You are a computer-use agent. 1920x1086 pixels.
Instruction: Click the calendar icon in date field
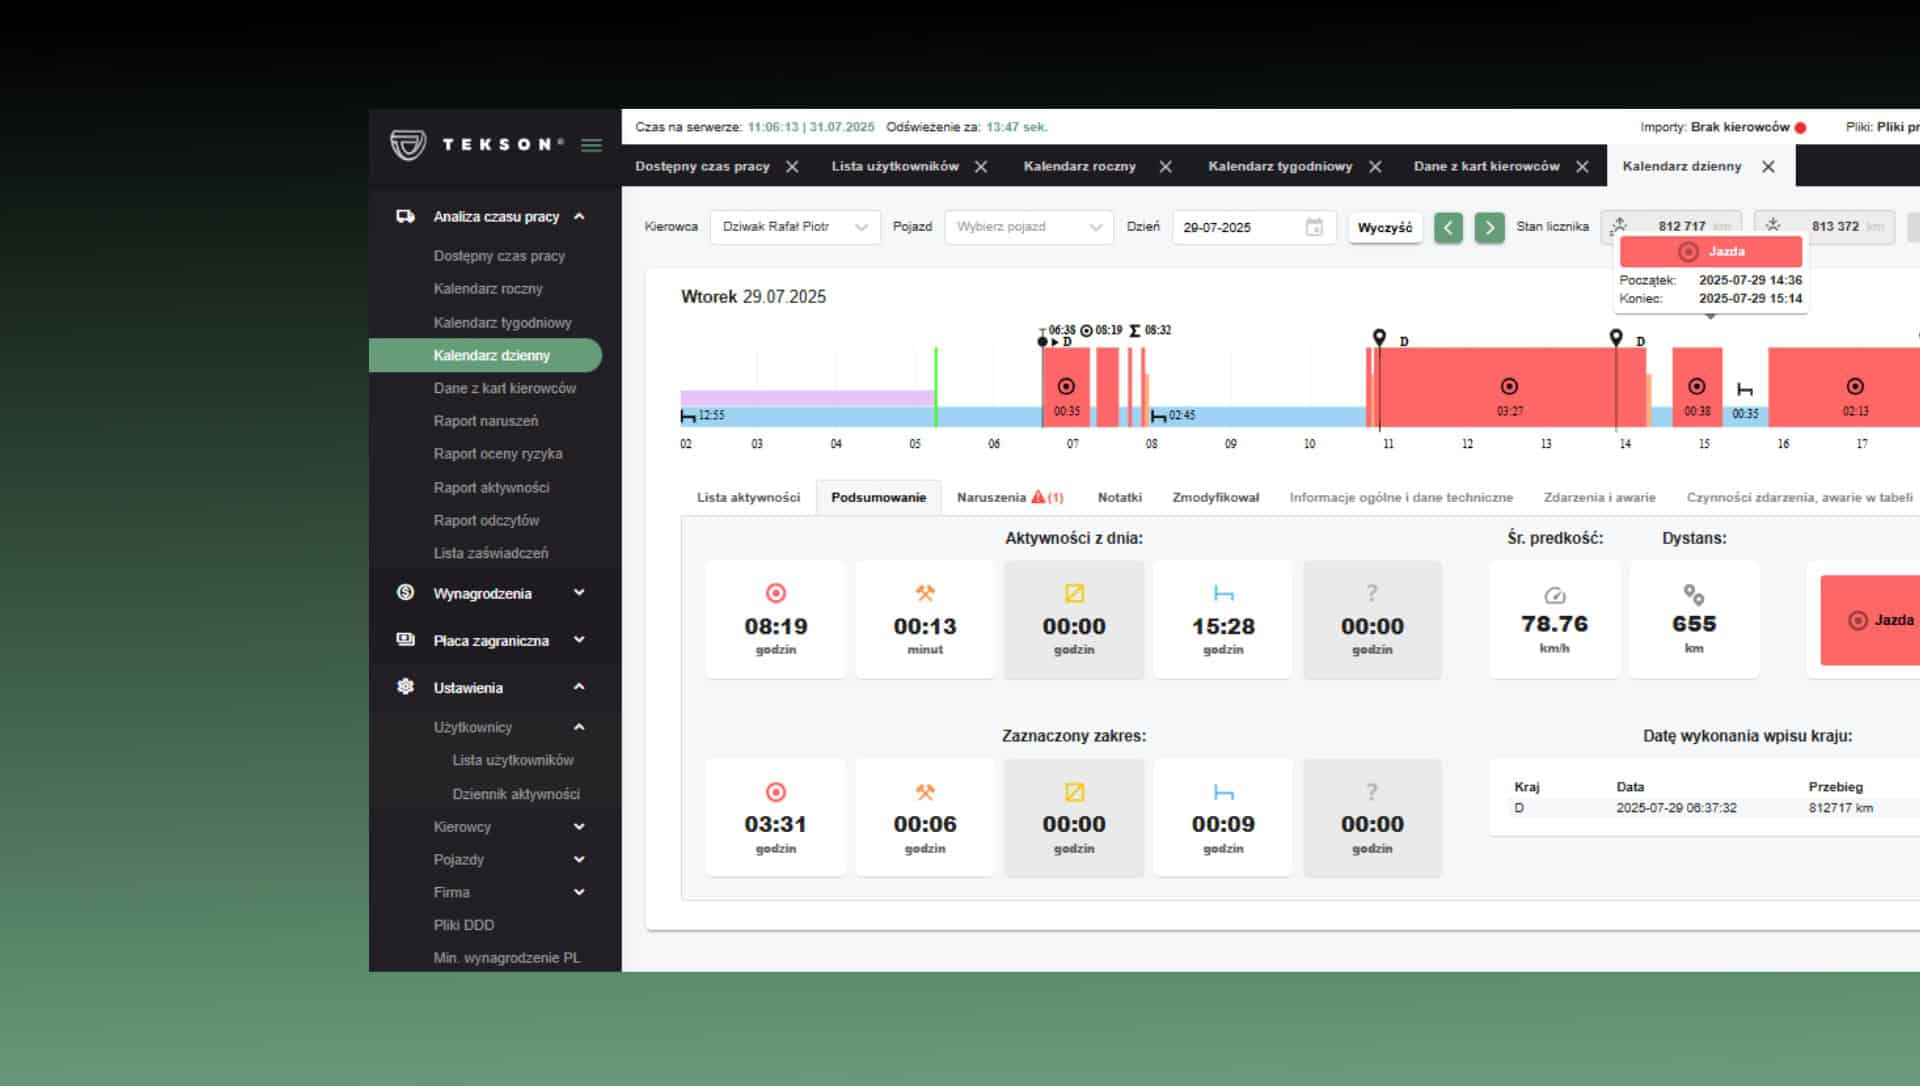point(1314,227)
